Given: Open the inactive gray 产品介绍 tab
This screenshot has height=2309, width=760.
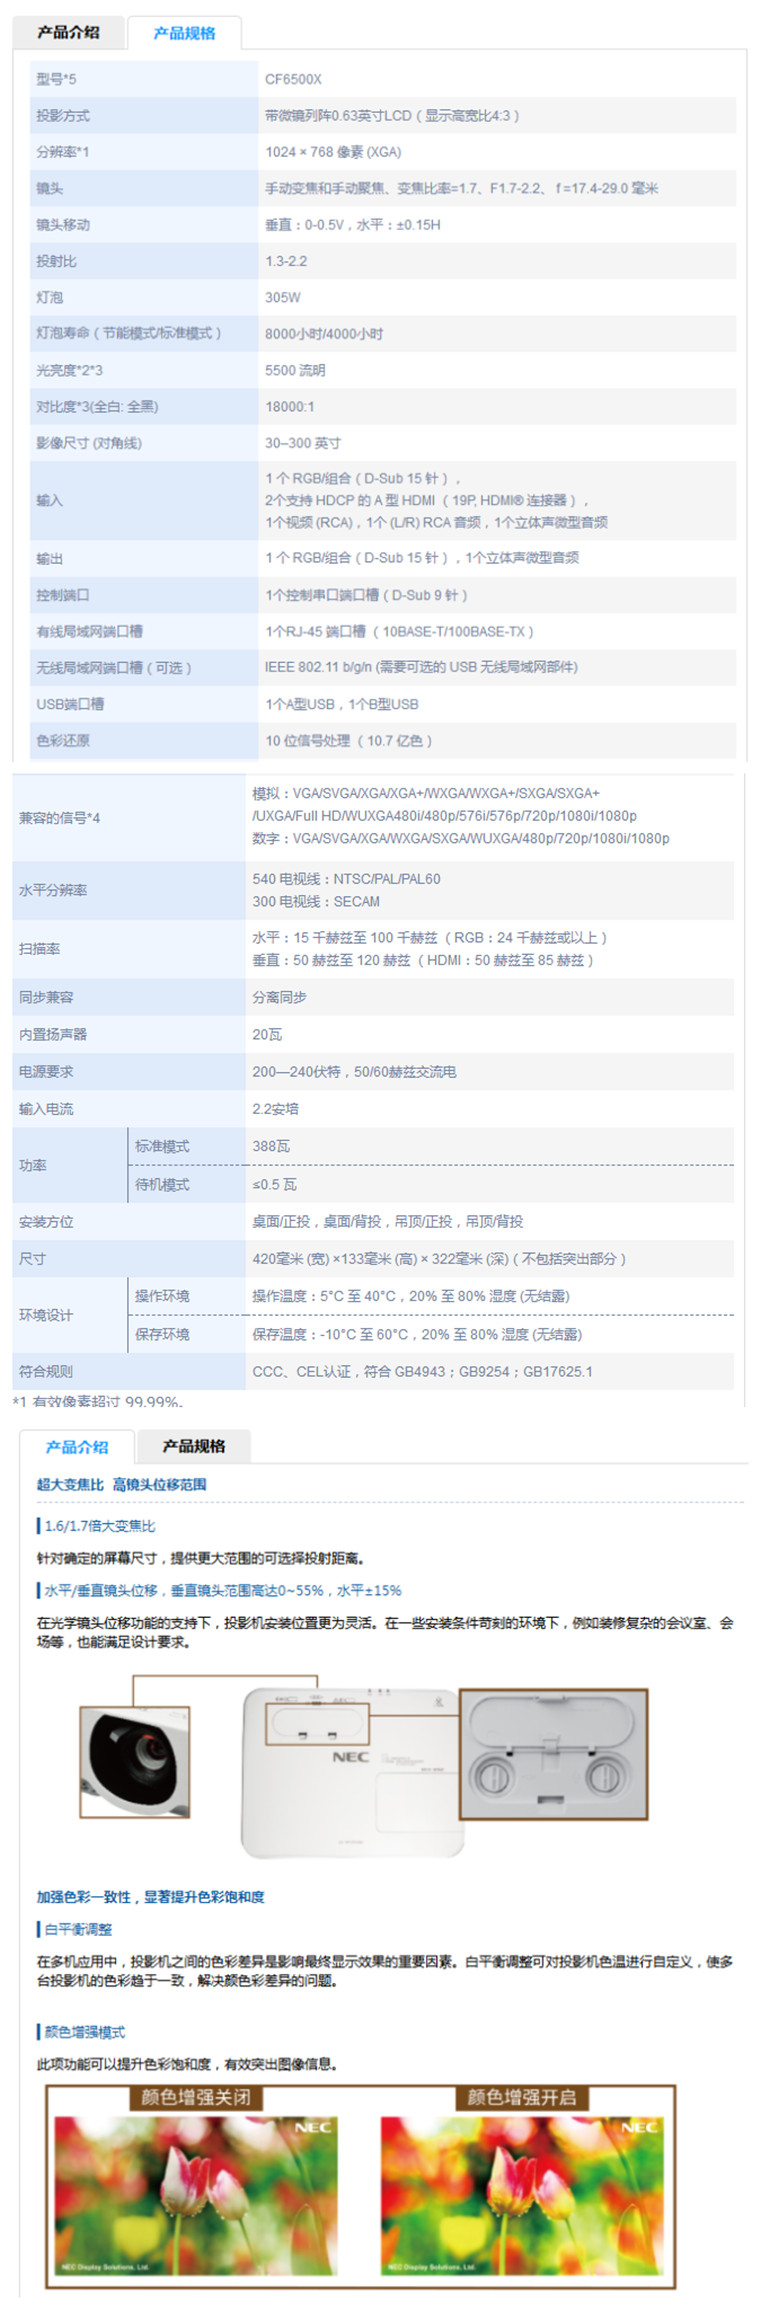Looking at the screenshot, I should pyautogui.click(x=69, y=32).
